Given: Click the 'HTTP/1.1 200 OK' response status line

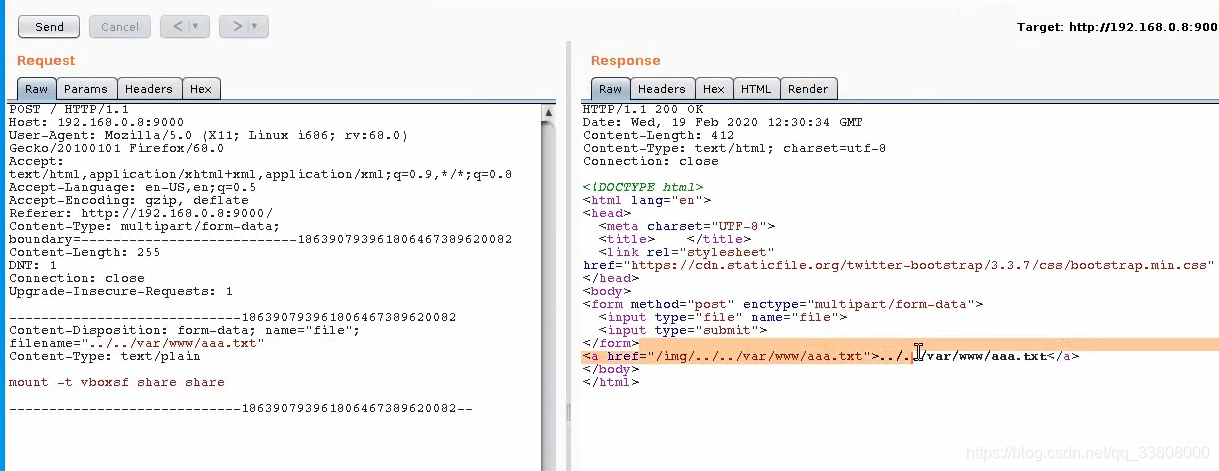Looking at the screenshot, I should (643, 109).
